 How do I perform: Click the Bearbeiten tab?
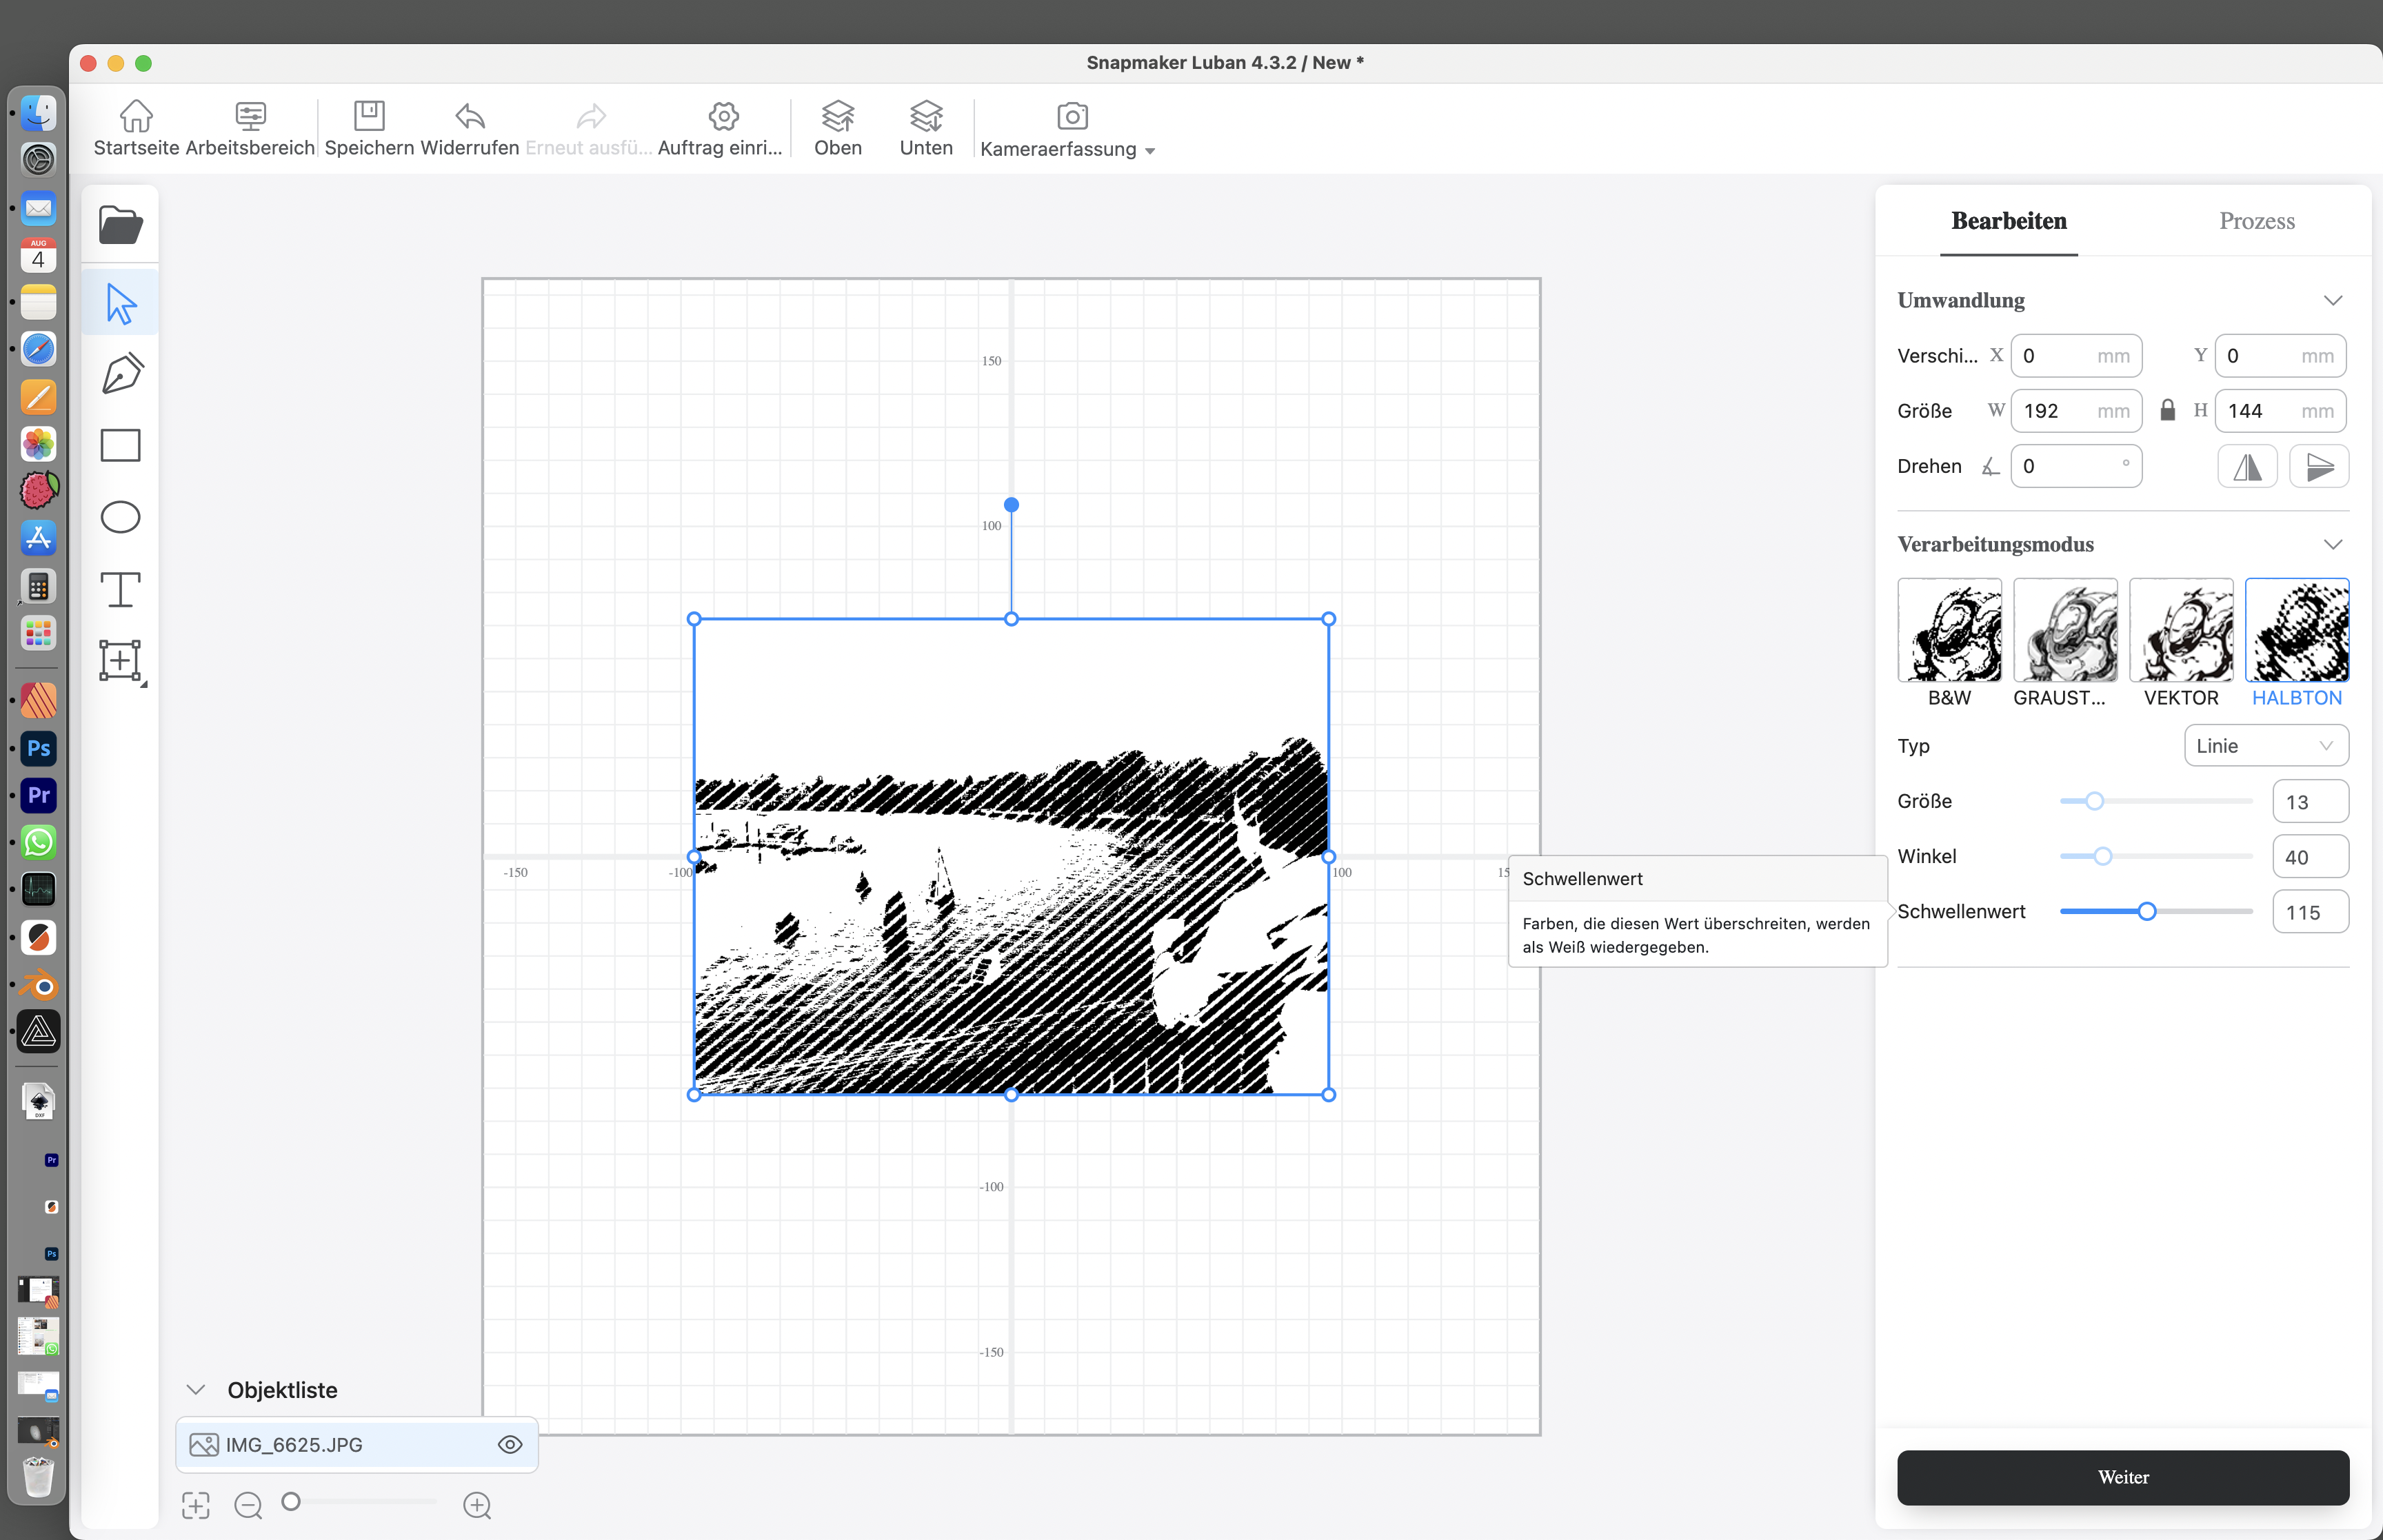[x=2008, y=221]
